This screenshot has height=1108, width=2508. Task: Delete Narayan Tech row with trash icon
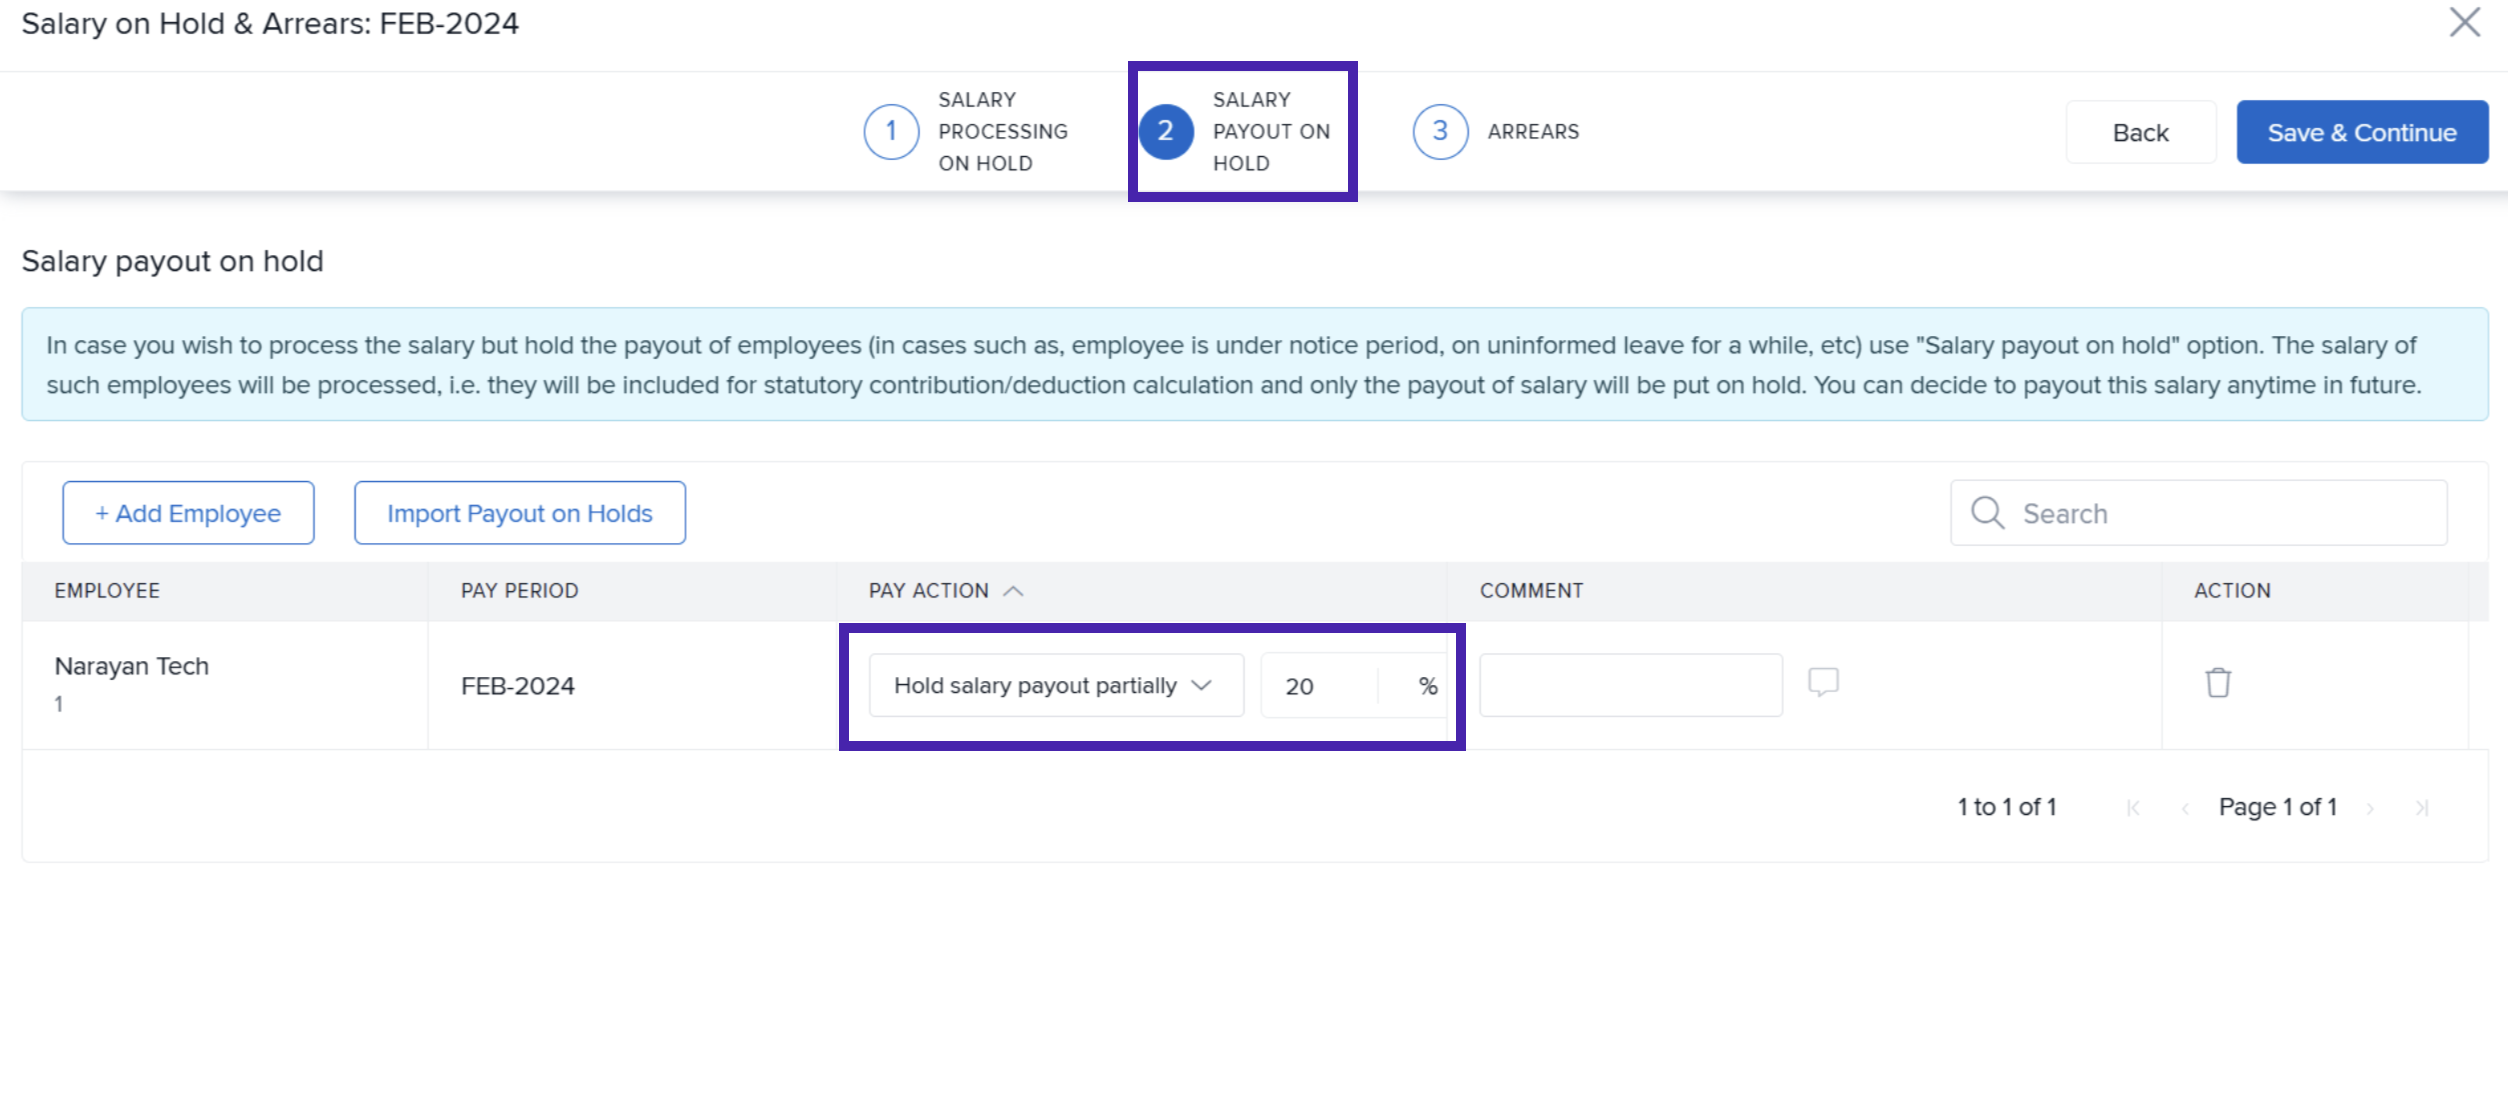(2218, 683)
